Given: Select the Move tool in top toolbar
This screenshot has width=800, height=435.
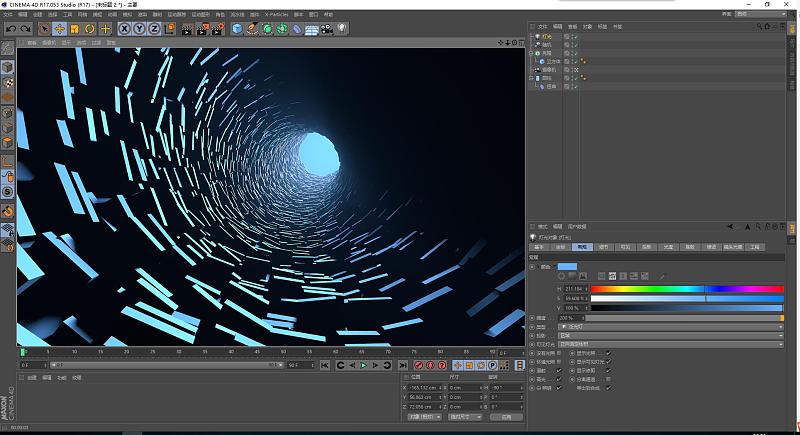Looking at the screenshot, I should (58, 29).
